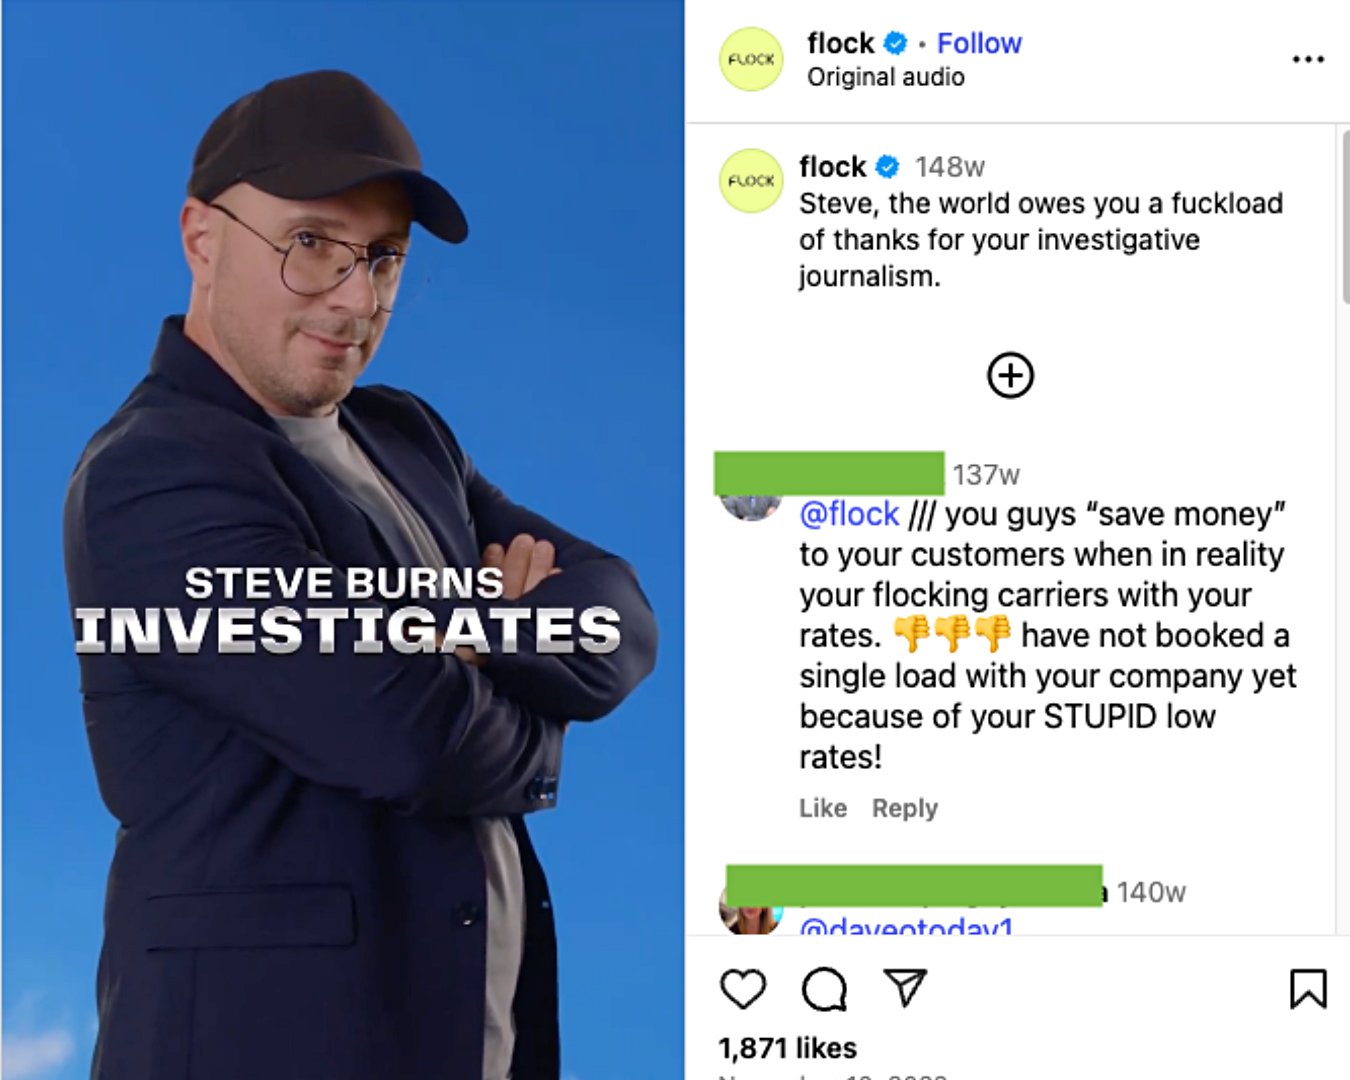Click the Steve Burns Investigates video

pos(343,540)
